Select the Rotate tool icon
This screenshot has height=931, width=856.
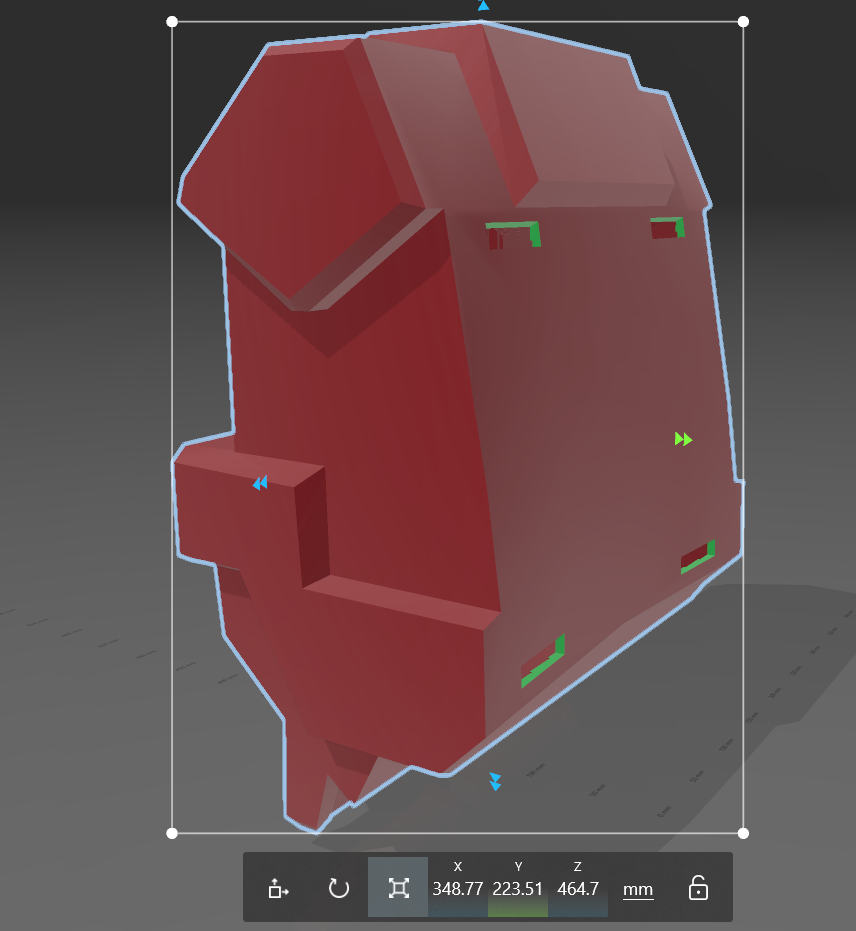338,889
